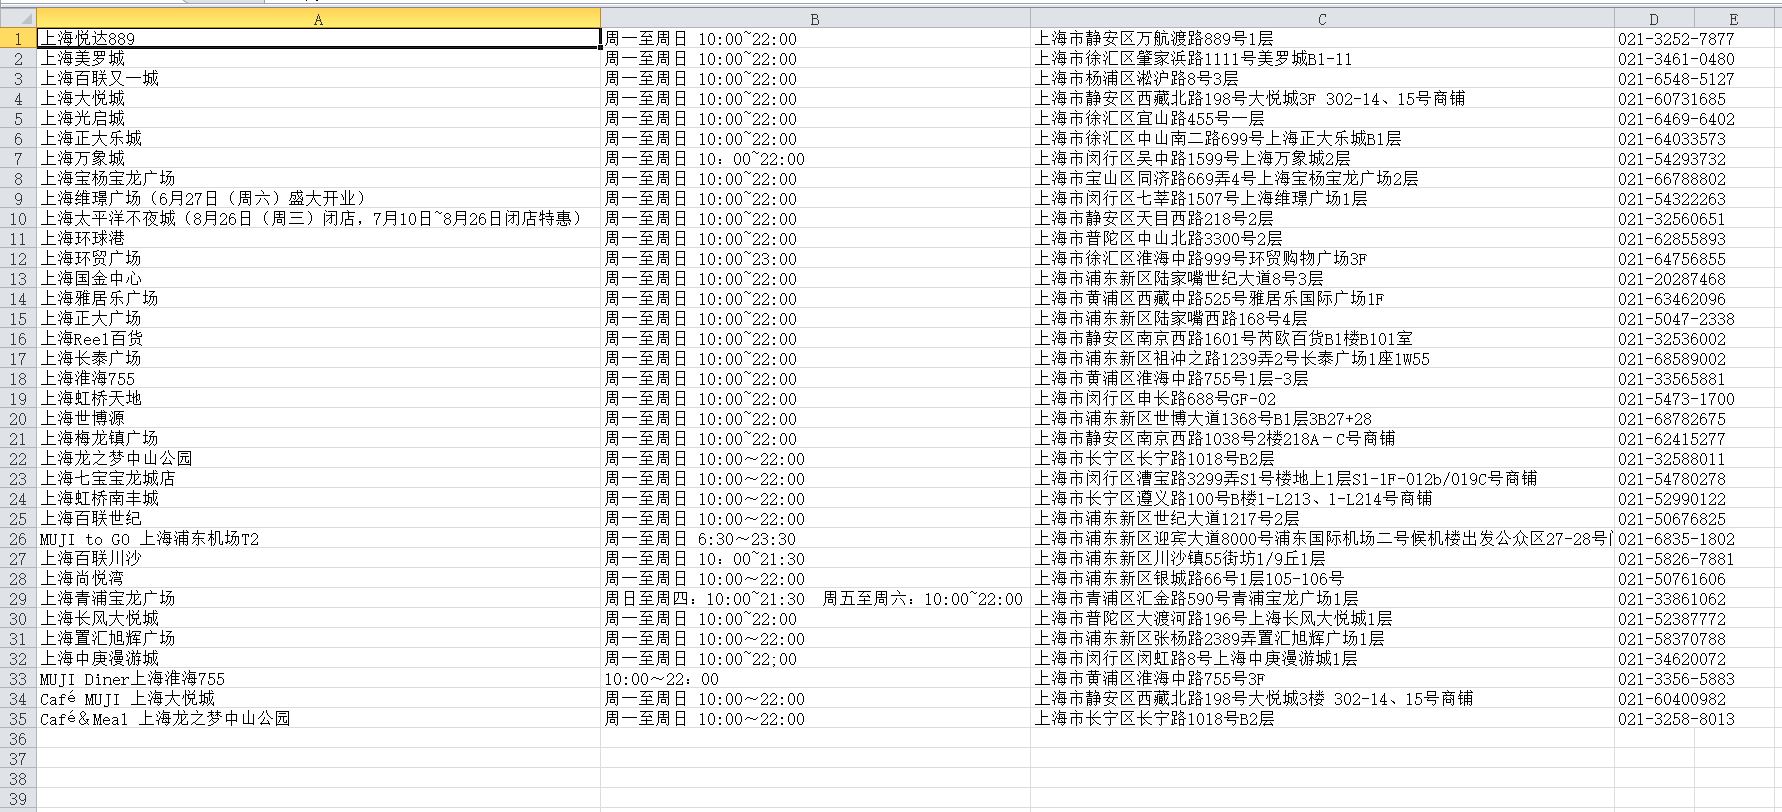This screenshot has height=812, width=1782.
Task: Click cell 上海国金中心
Action: click(318, 279)
